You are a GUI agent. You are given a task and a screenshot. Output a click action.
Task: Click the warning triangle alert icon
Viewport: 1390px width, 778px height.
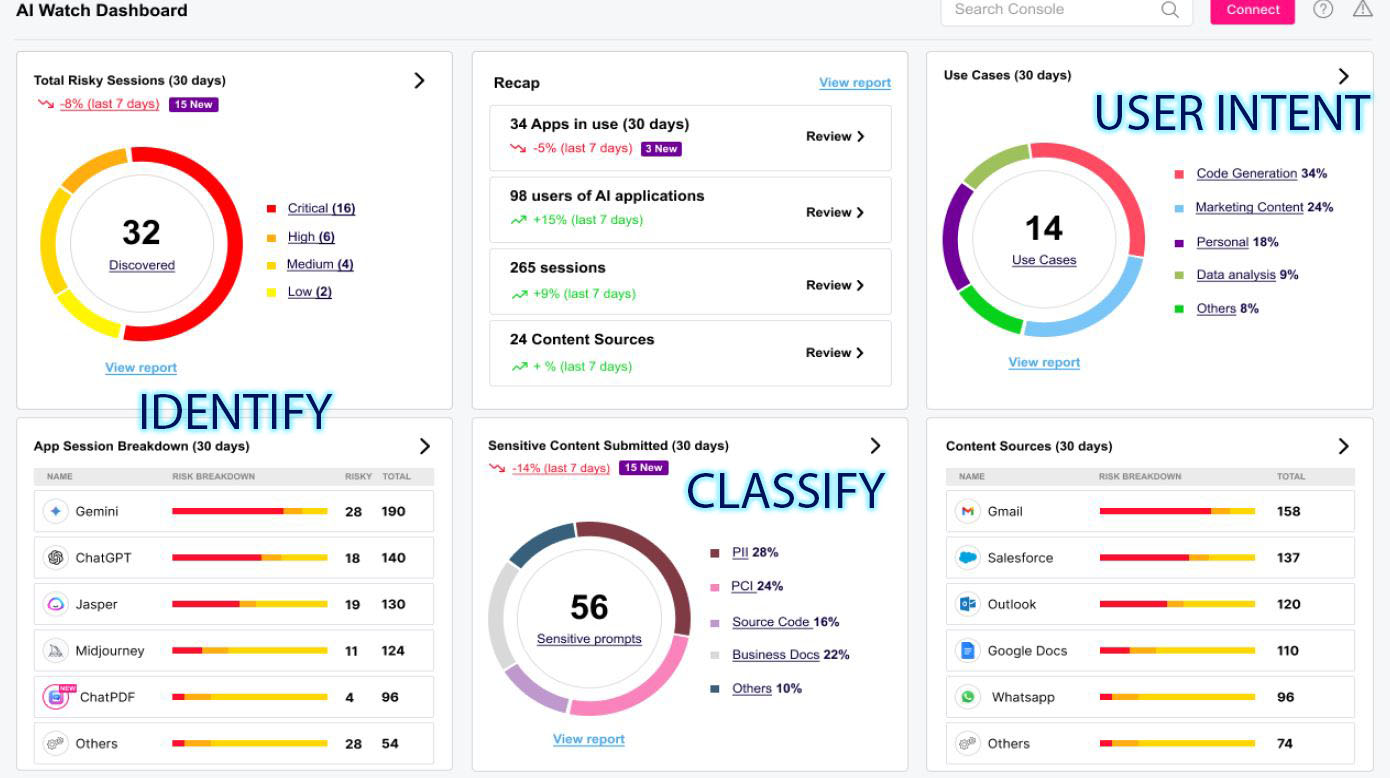point(1363,10)
